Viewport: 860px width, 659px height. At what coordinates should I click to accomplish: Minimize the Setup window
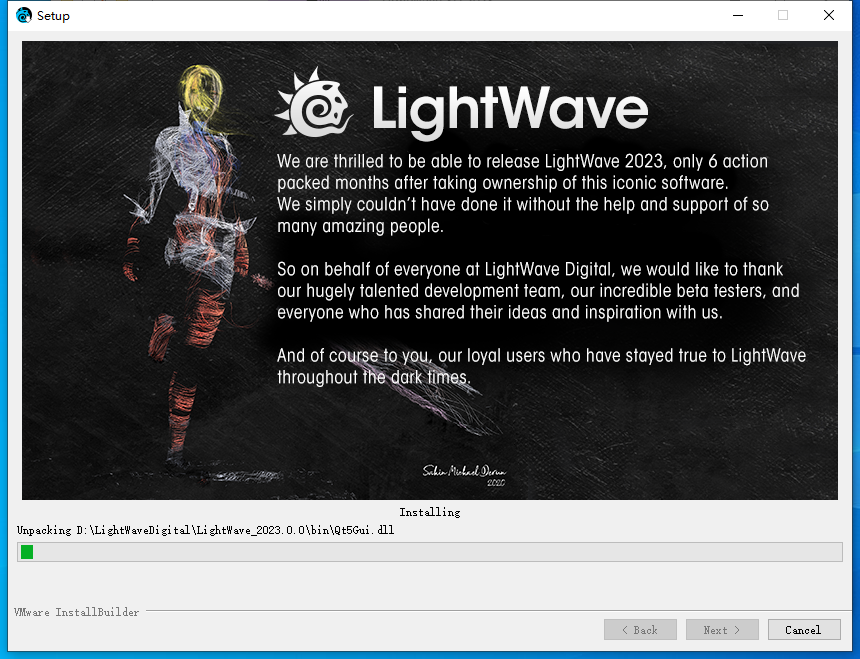click(738, 15)
